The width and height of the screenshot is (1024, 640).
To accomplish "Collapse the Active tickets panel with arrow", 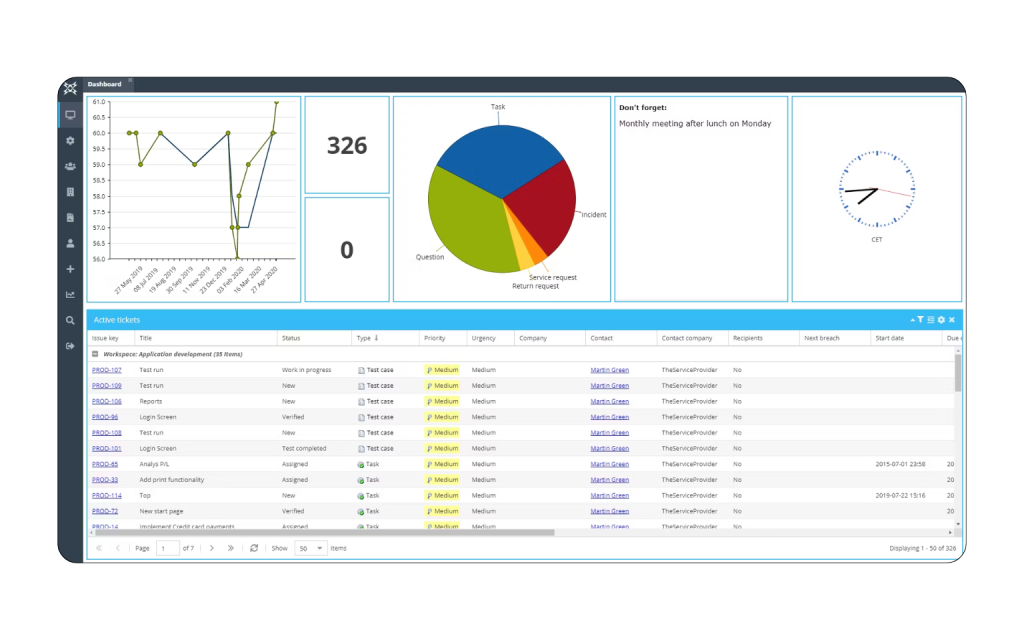I will coord(912,320).
